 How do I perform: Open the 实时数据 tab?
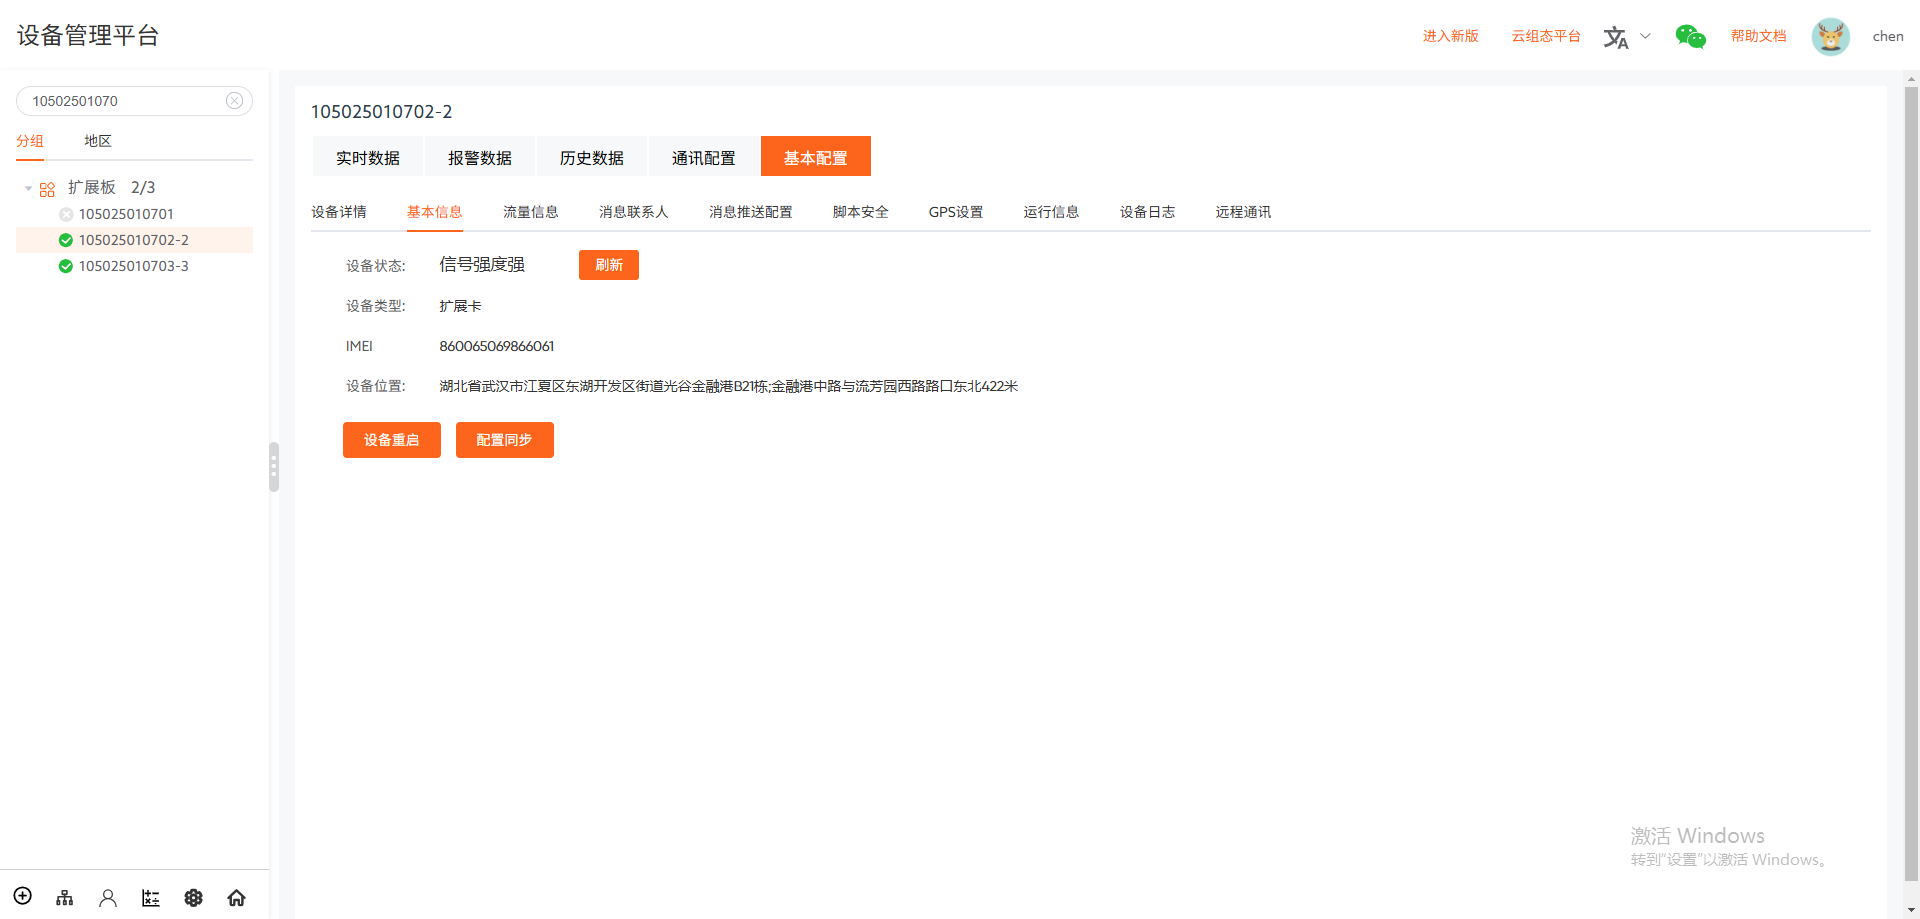(x=368, y=157)
